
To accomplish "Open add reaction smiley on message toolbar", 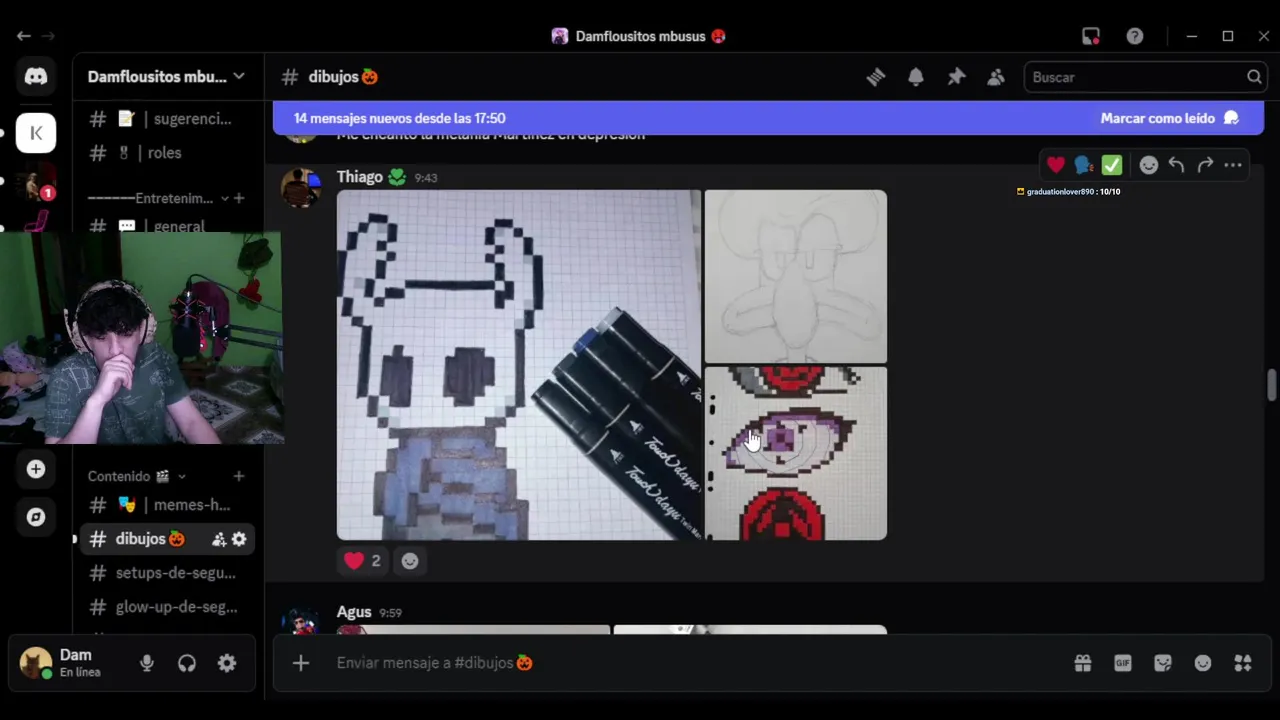I will [x=1149, y=165].
